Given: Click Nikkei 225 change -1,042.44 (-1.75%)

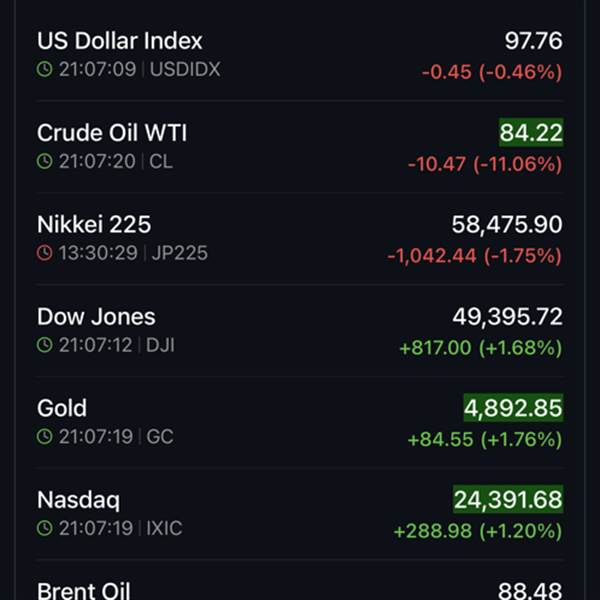Looking at the screenshot, I should [474, 256].
